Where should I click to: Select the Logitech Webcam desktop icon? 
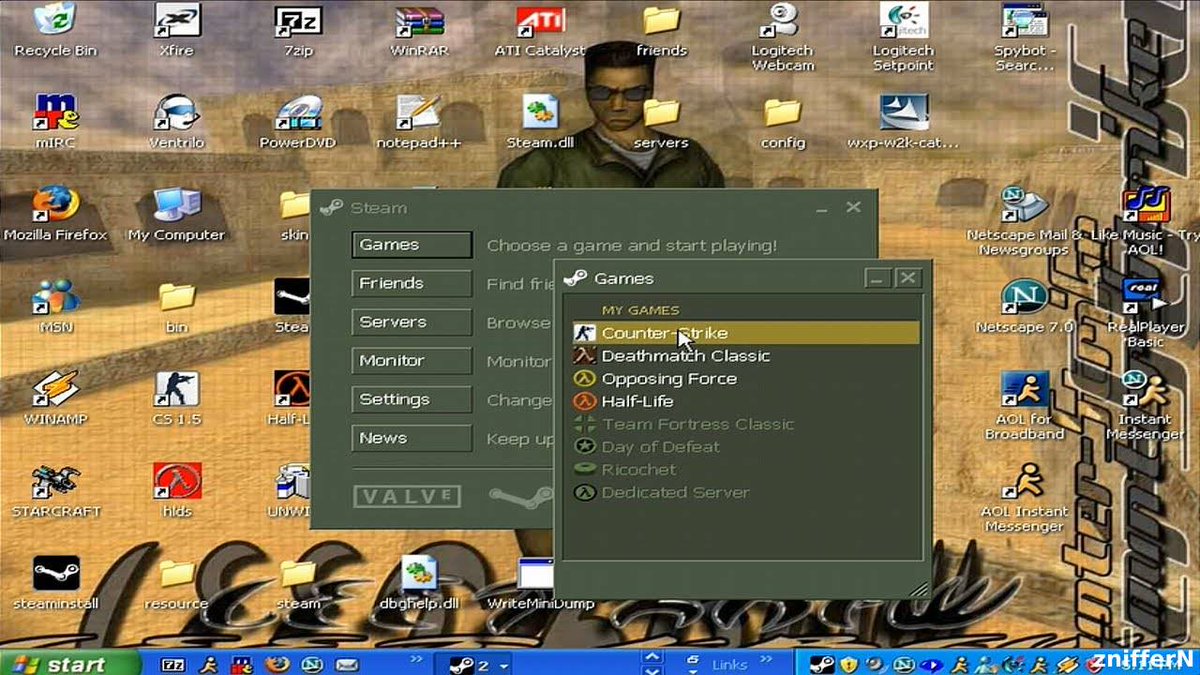[x=783, y=37]
